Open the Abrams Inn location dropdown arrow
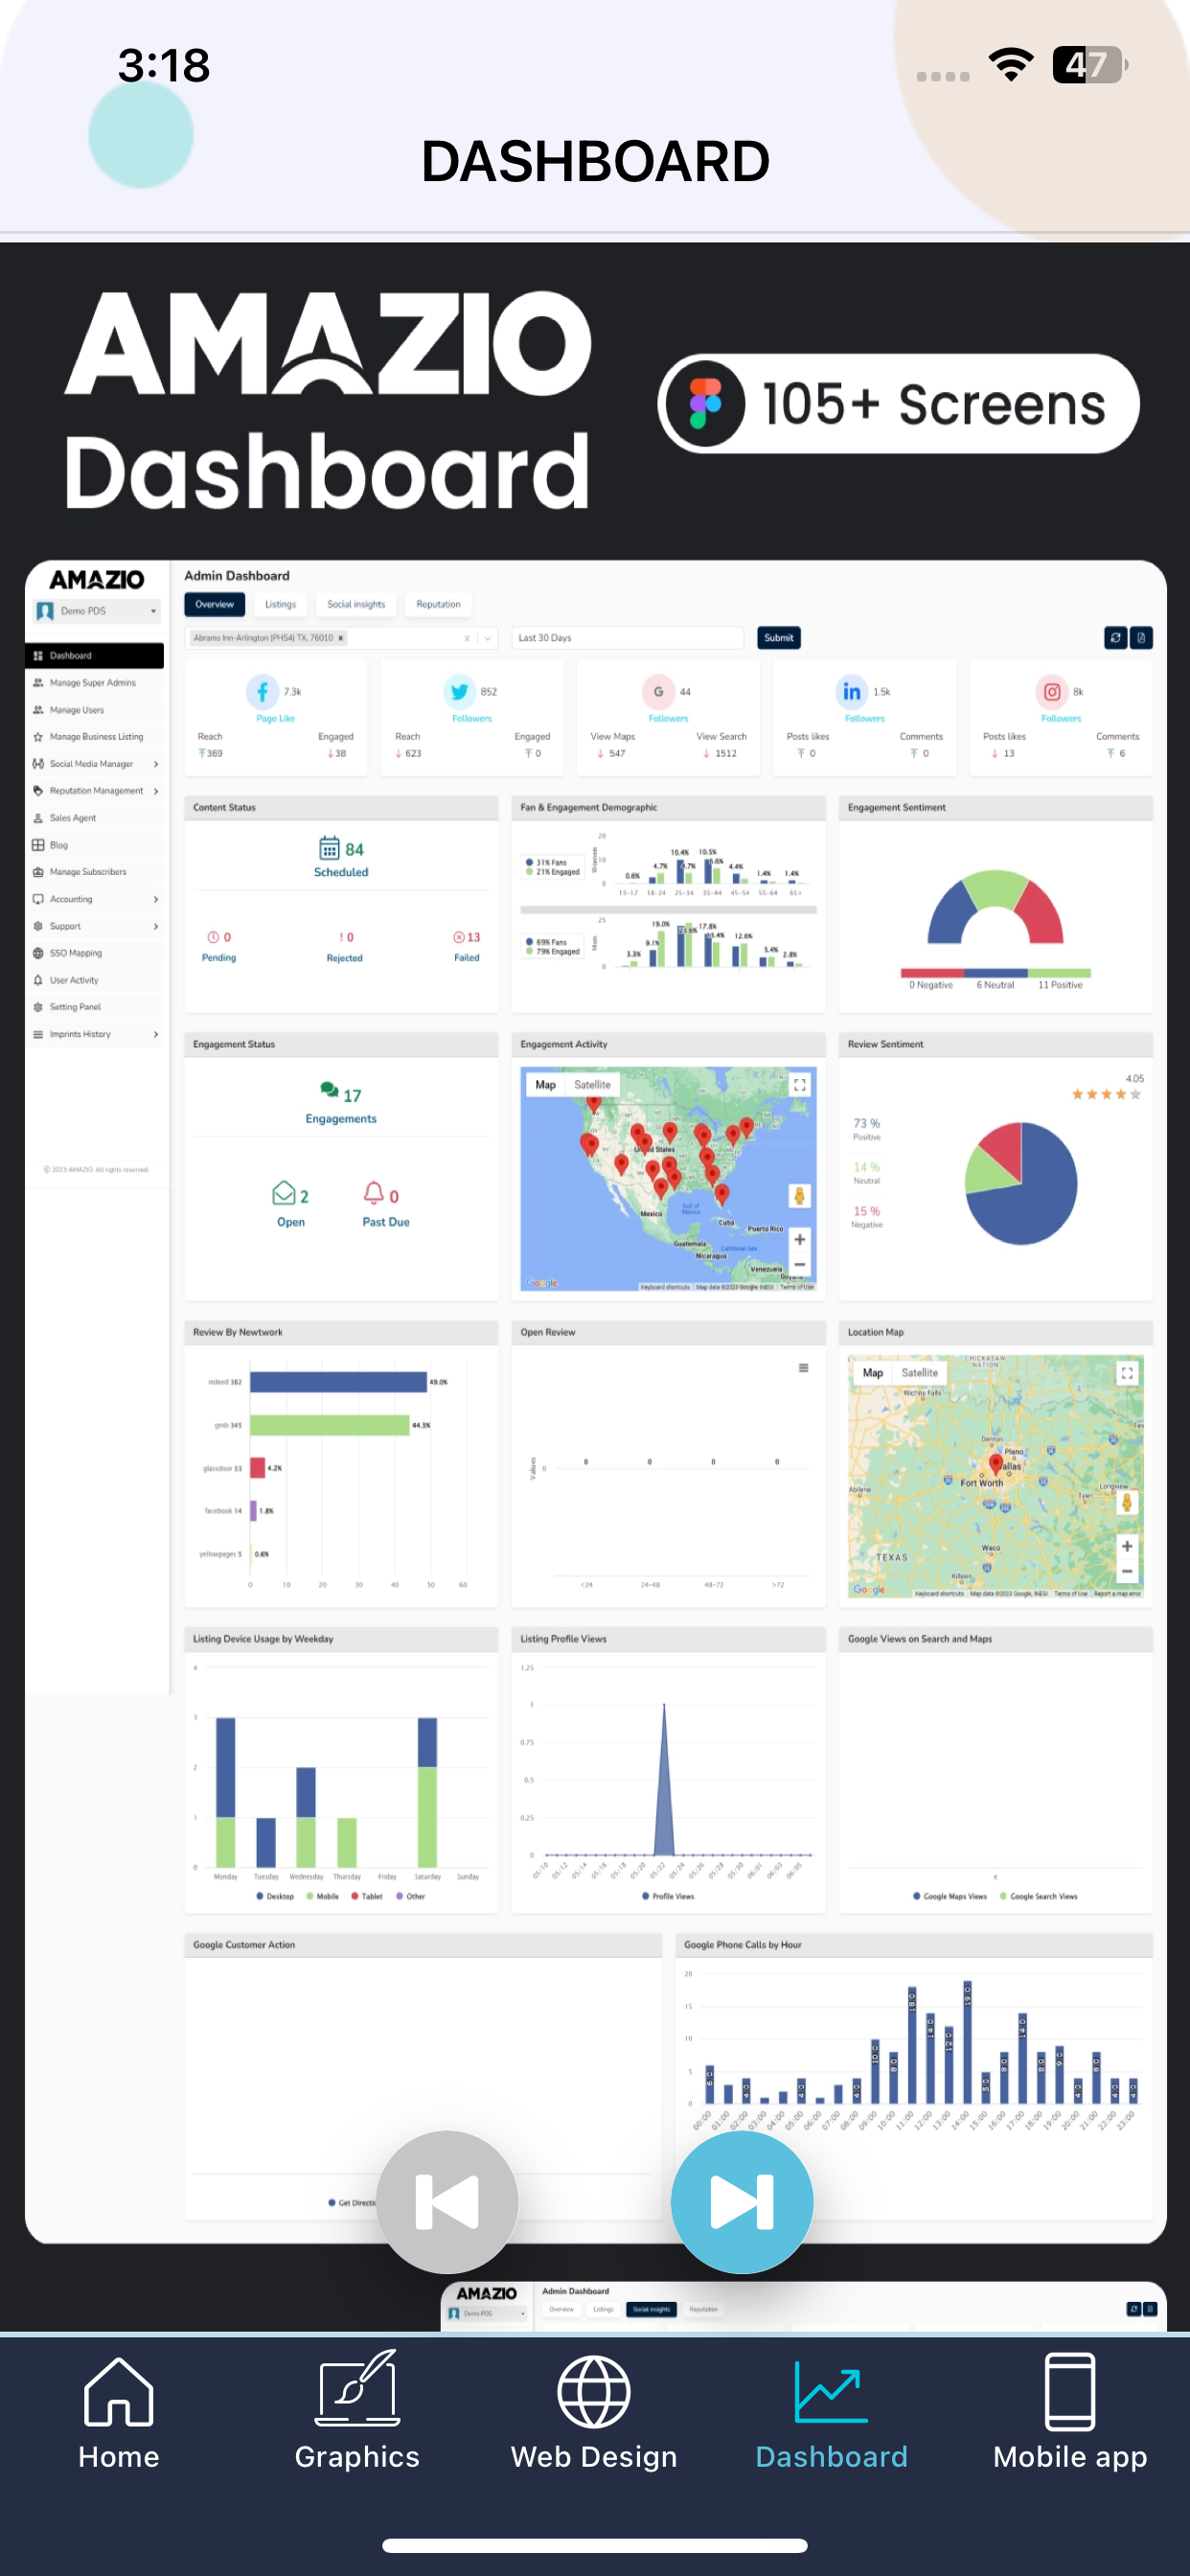 (x=487, y=638)
